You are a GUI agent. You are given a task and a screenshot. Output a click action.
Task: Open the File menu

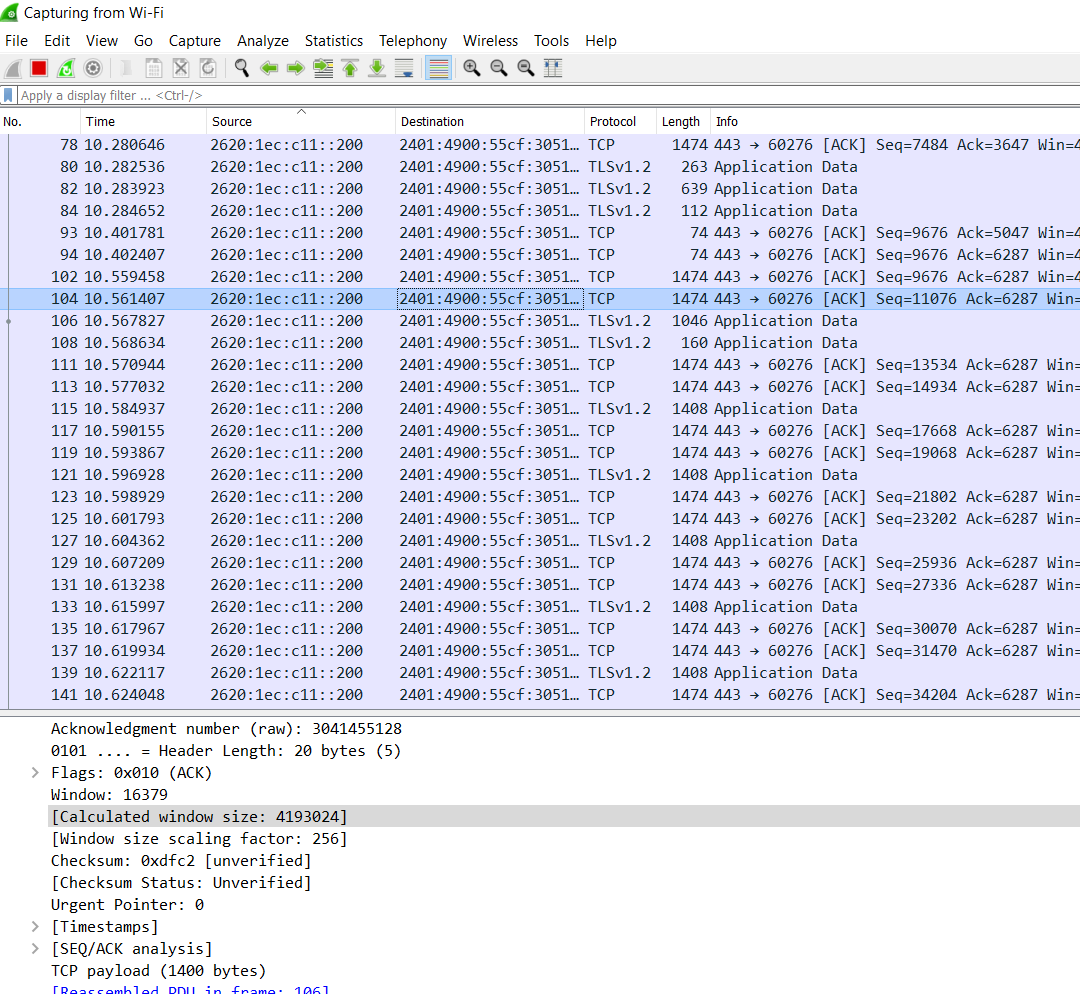17,41
